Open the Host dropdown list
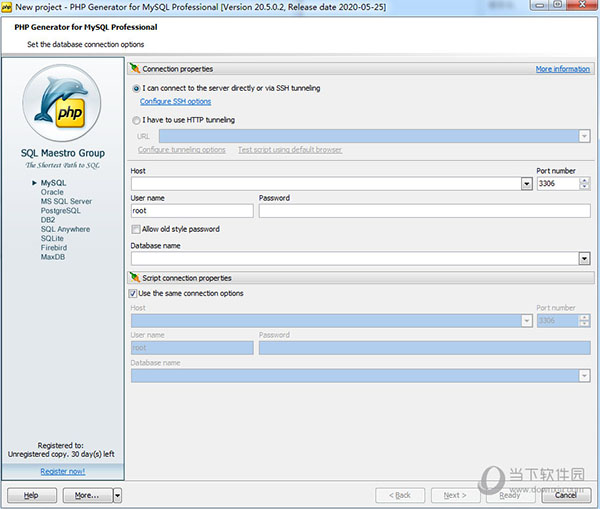This screenshot has width=600, height=509. (527, 184)
